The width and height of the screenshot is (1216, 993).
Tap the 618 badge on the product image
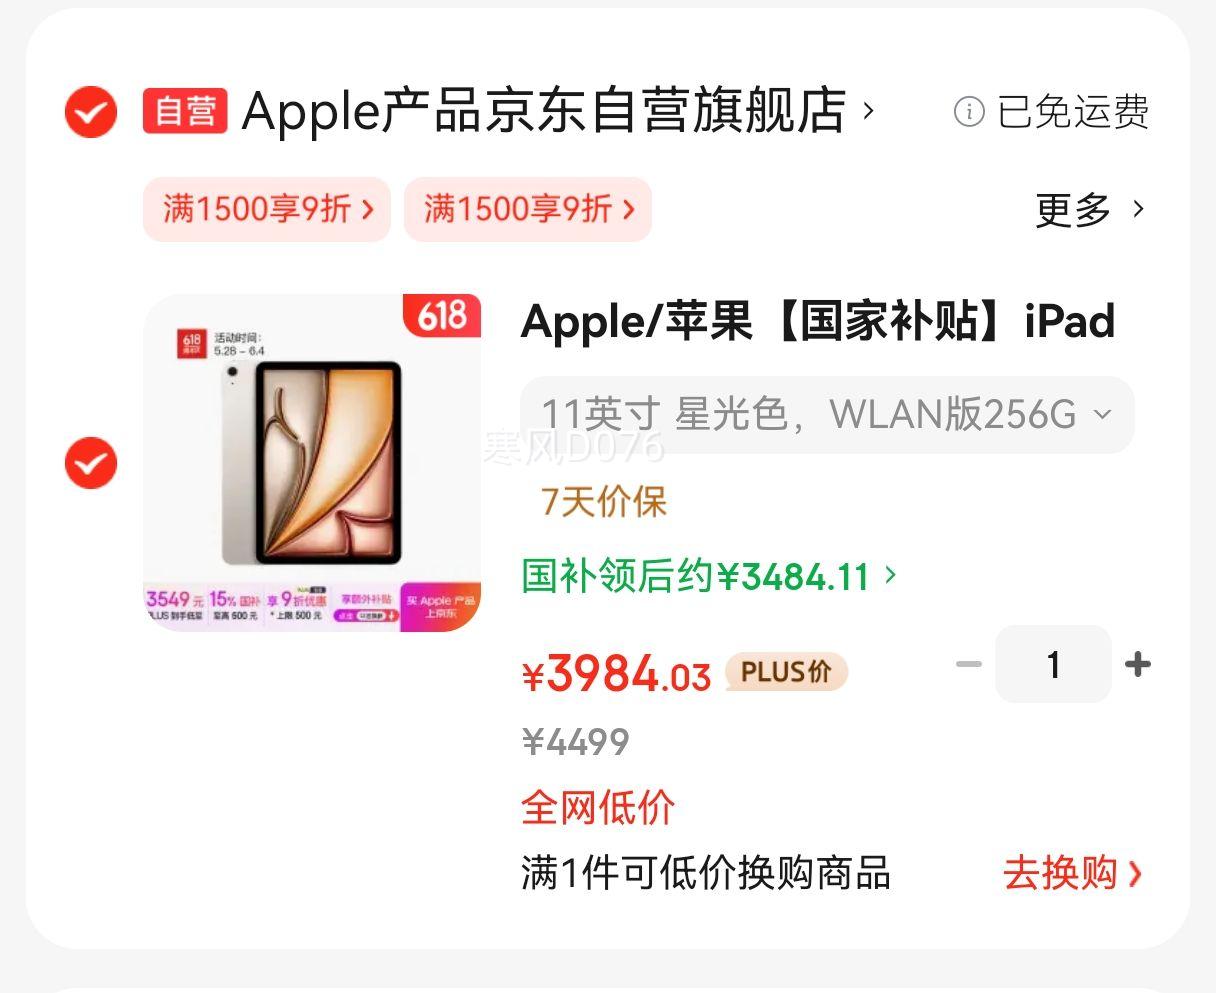point(442,316)
